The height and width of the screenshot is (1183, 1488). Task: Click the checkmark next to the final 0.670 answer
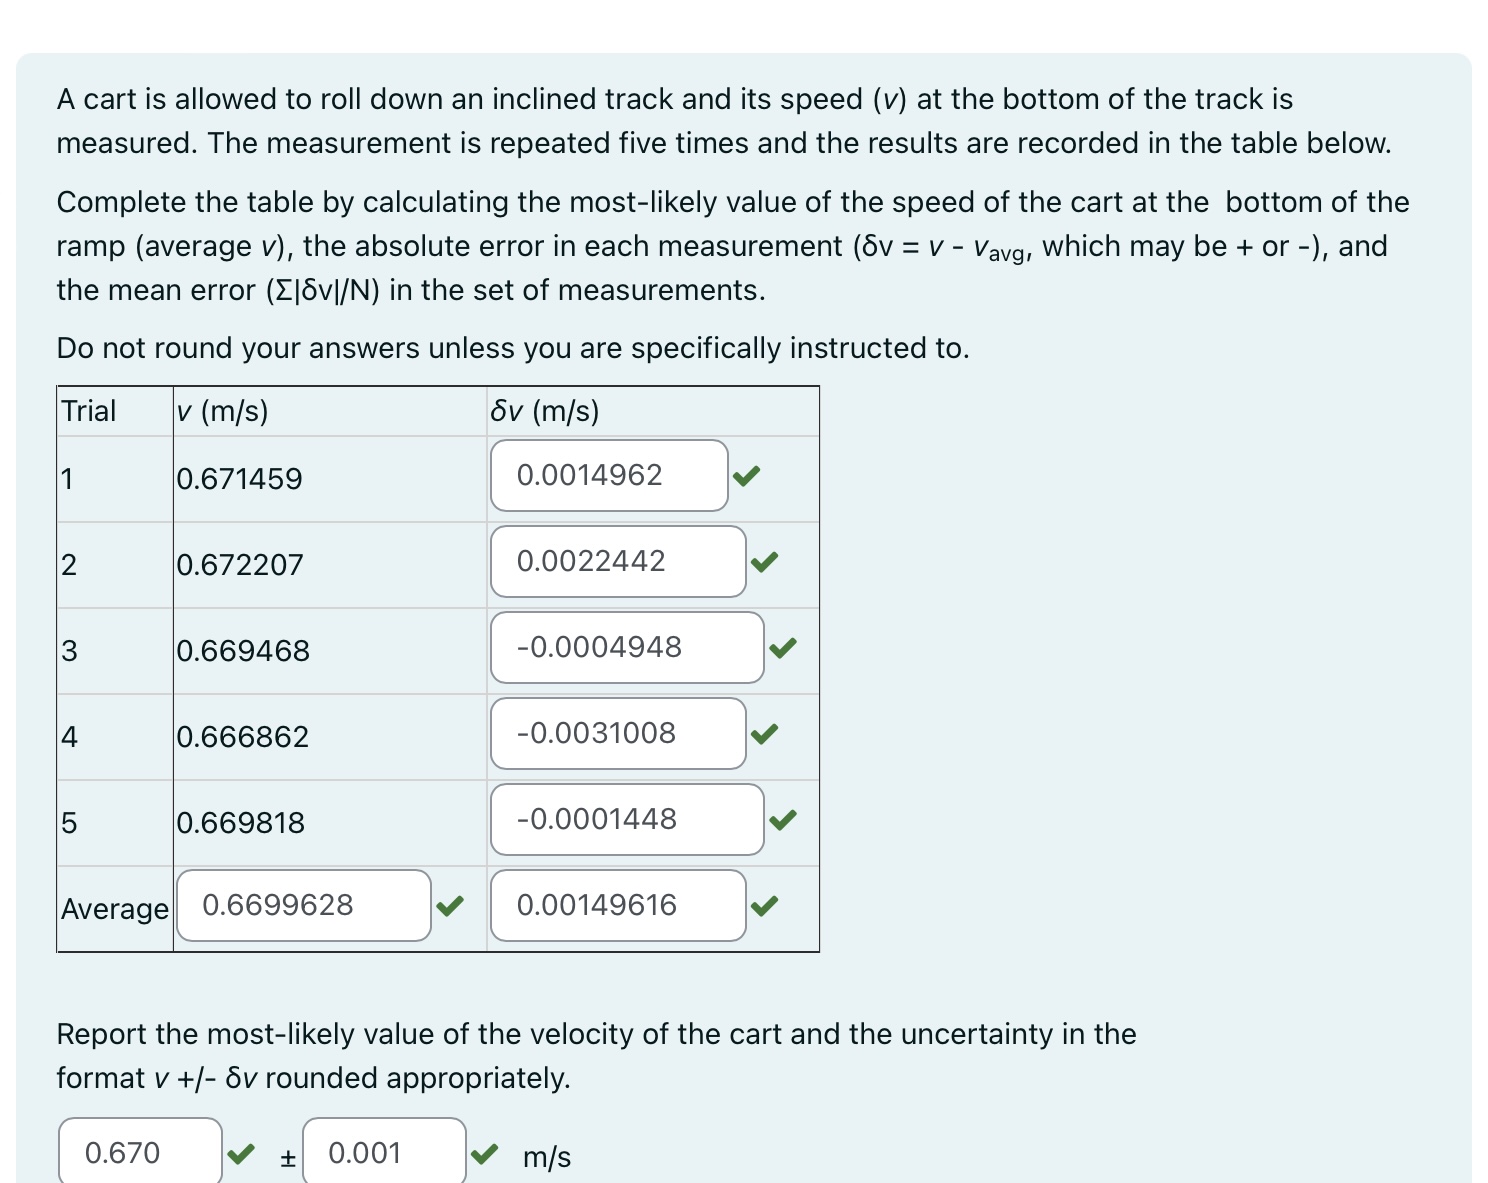click(x=241, y=1154)
